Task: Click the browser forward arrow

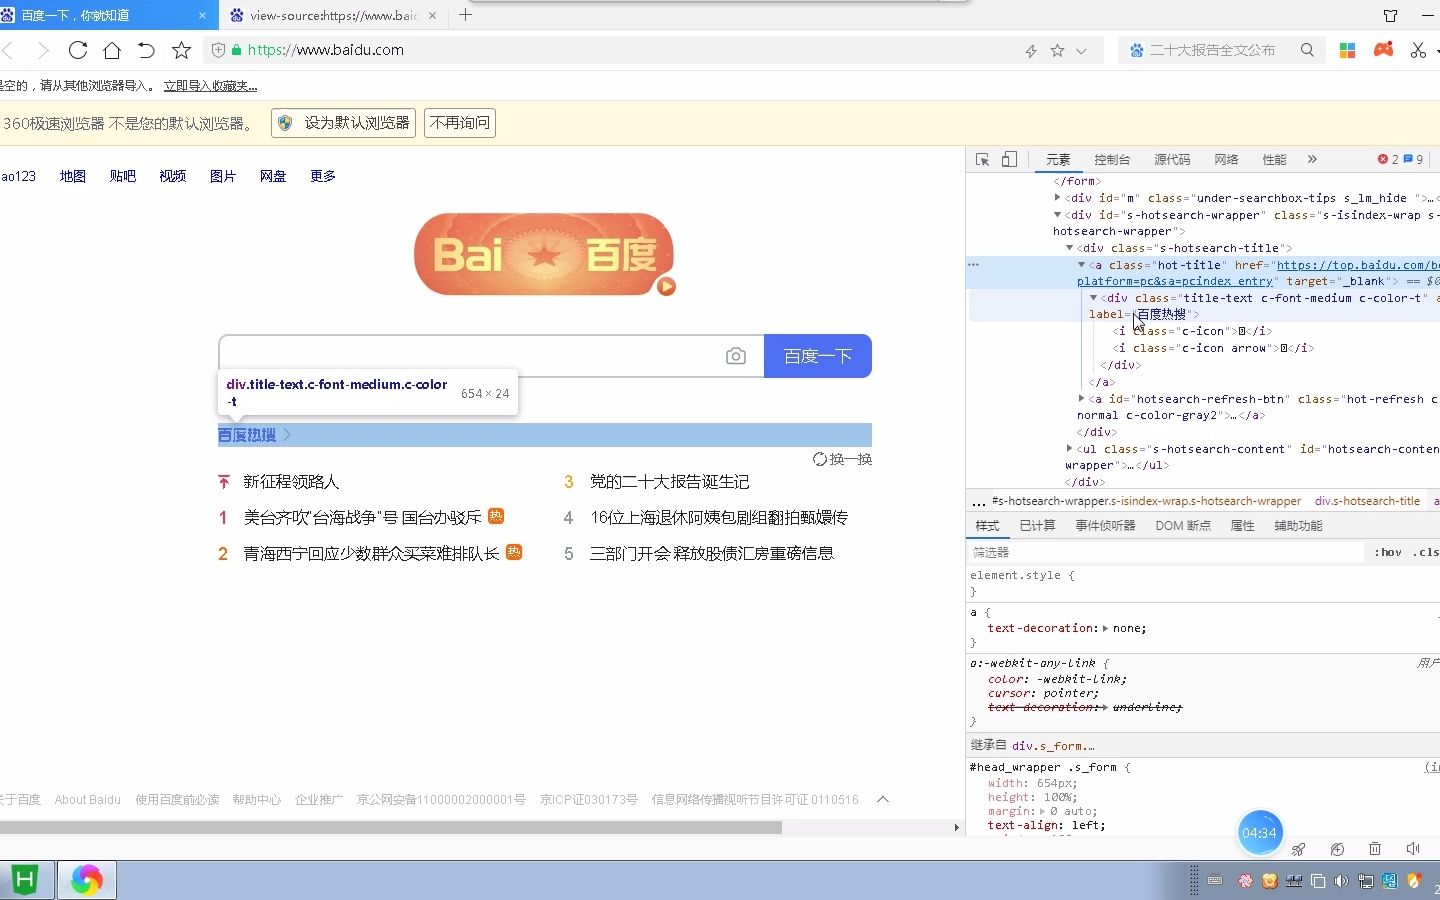Action: (42, 50)
